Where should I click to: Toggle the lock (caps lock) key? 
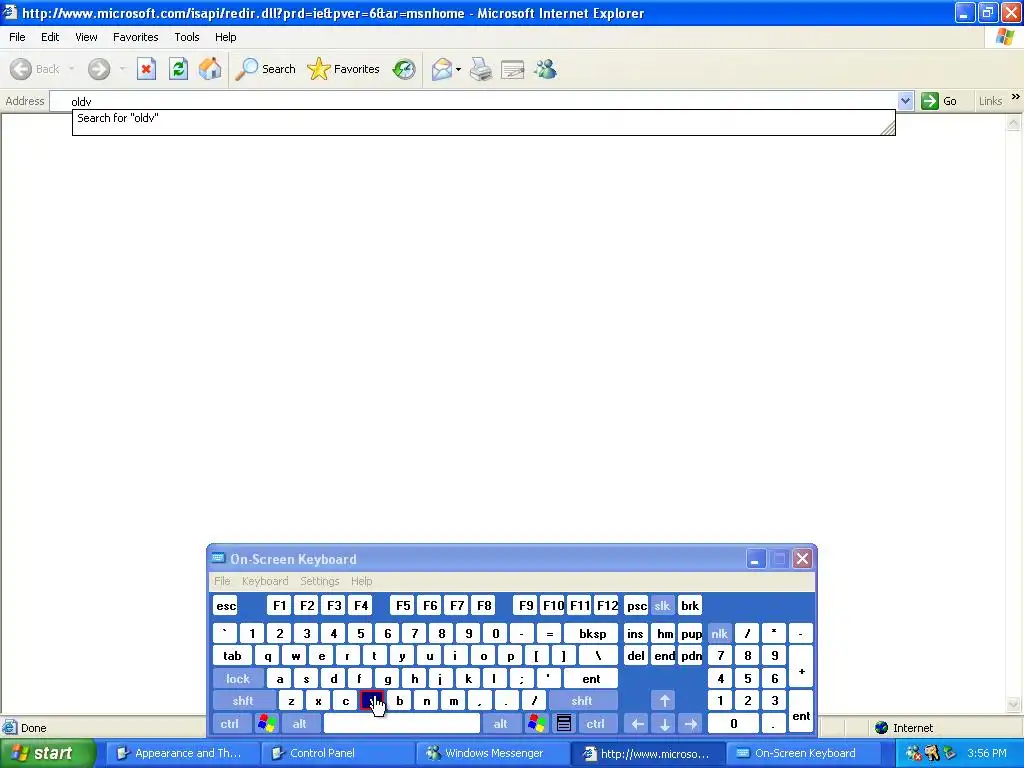(238, 679)
